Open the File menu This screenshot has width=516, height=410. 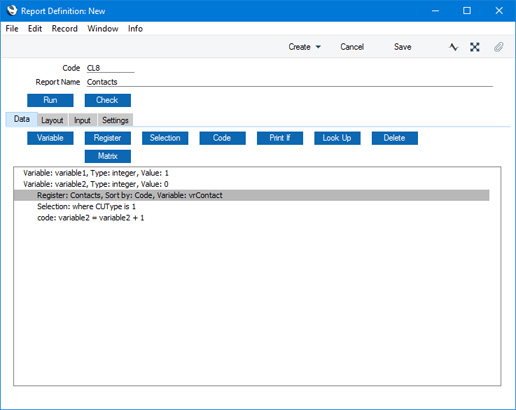pyautogui.click(x=12, y=29)
